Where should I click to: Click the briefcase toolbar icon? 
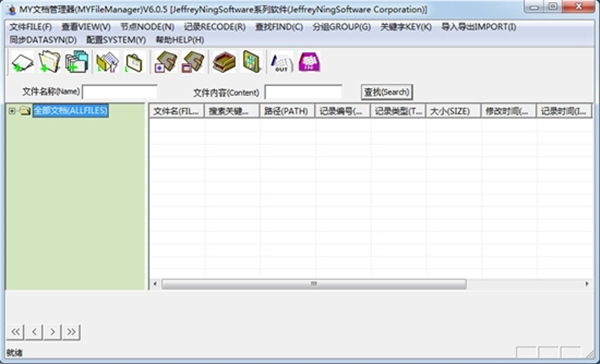(x=134, y=62)
